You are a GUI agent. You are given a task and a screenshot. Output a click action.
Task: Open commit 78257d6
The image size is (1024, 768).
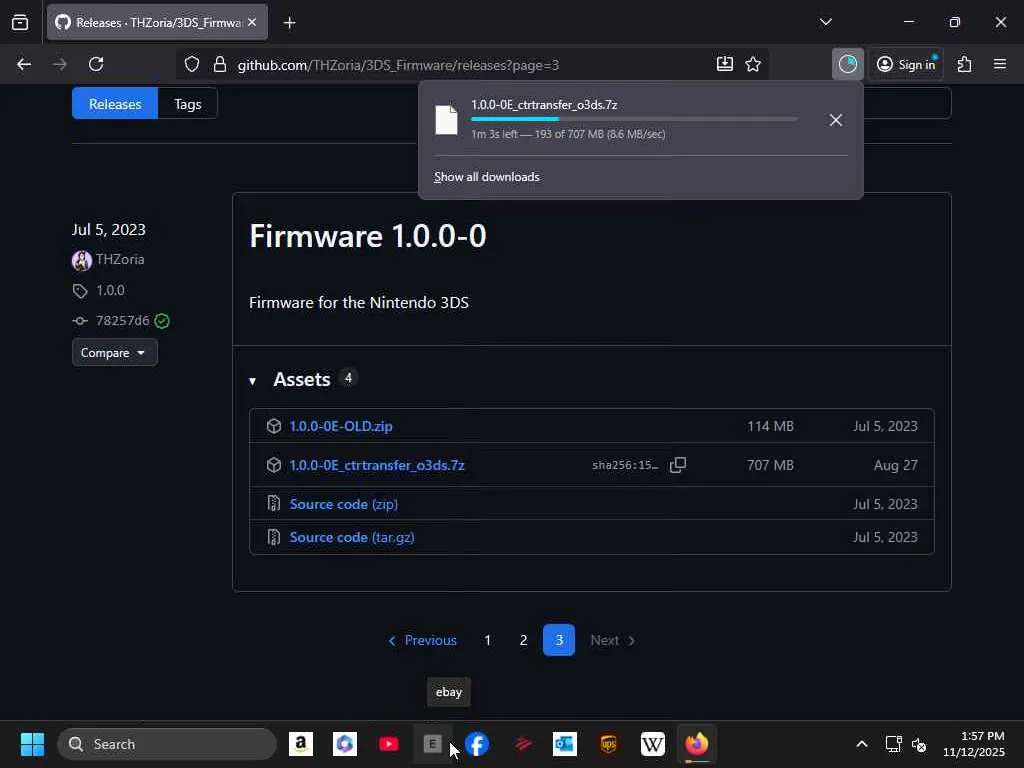click(123, 321)
